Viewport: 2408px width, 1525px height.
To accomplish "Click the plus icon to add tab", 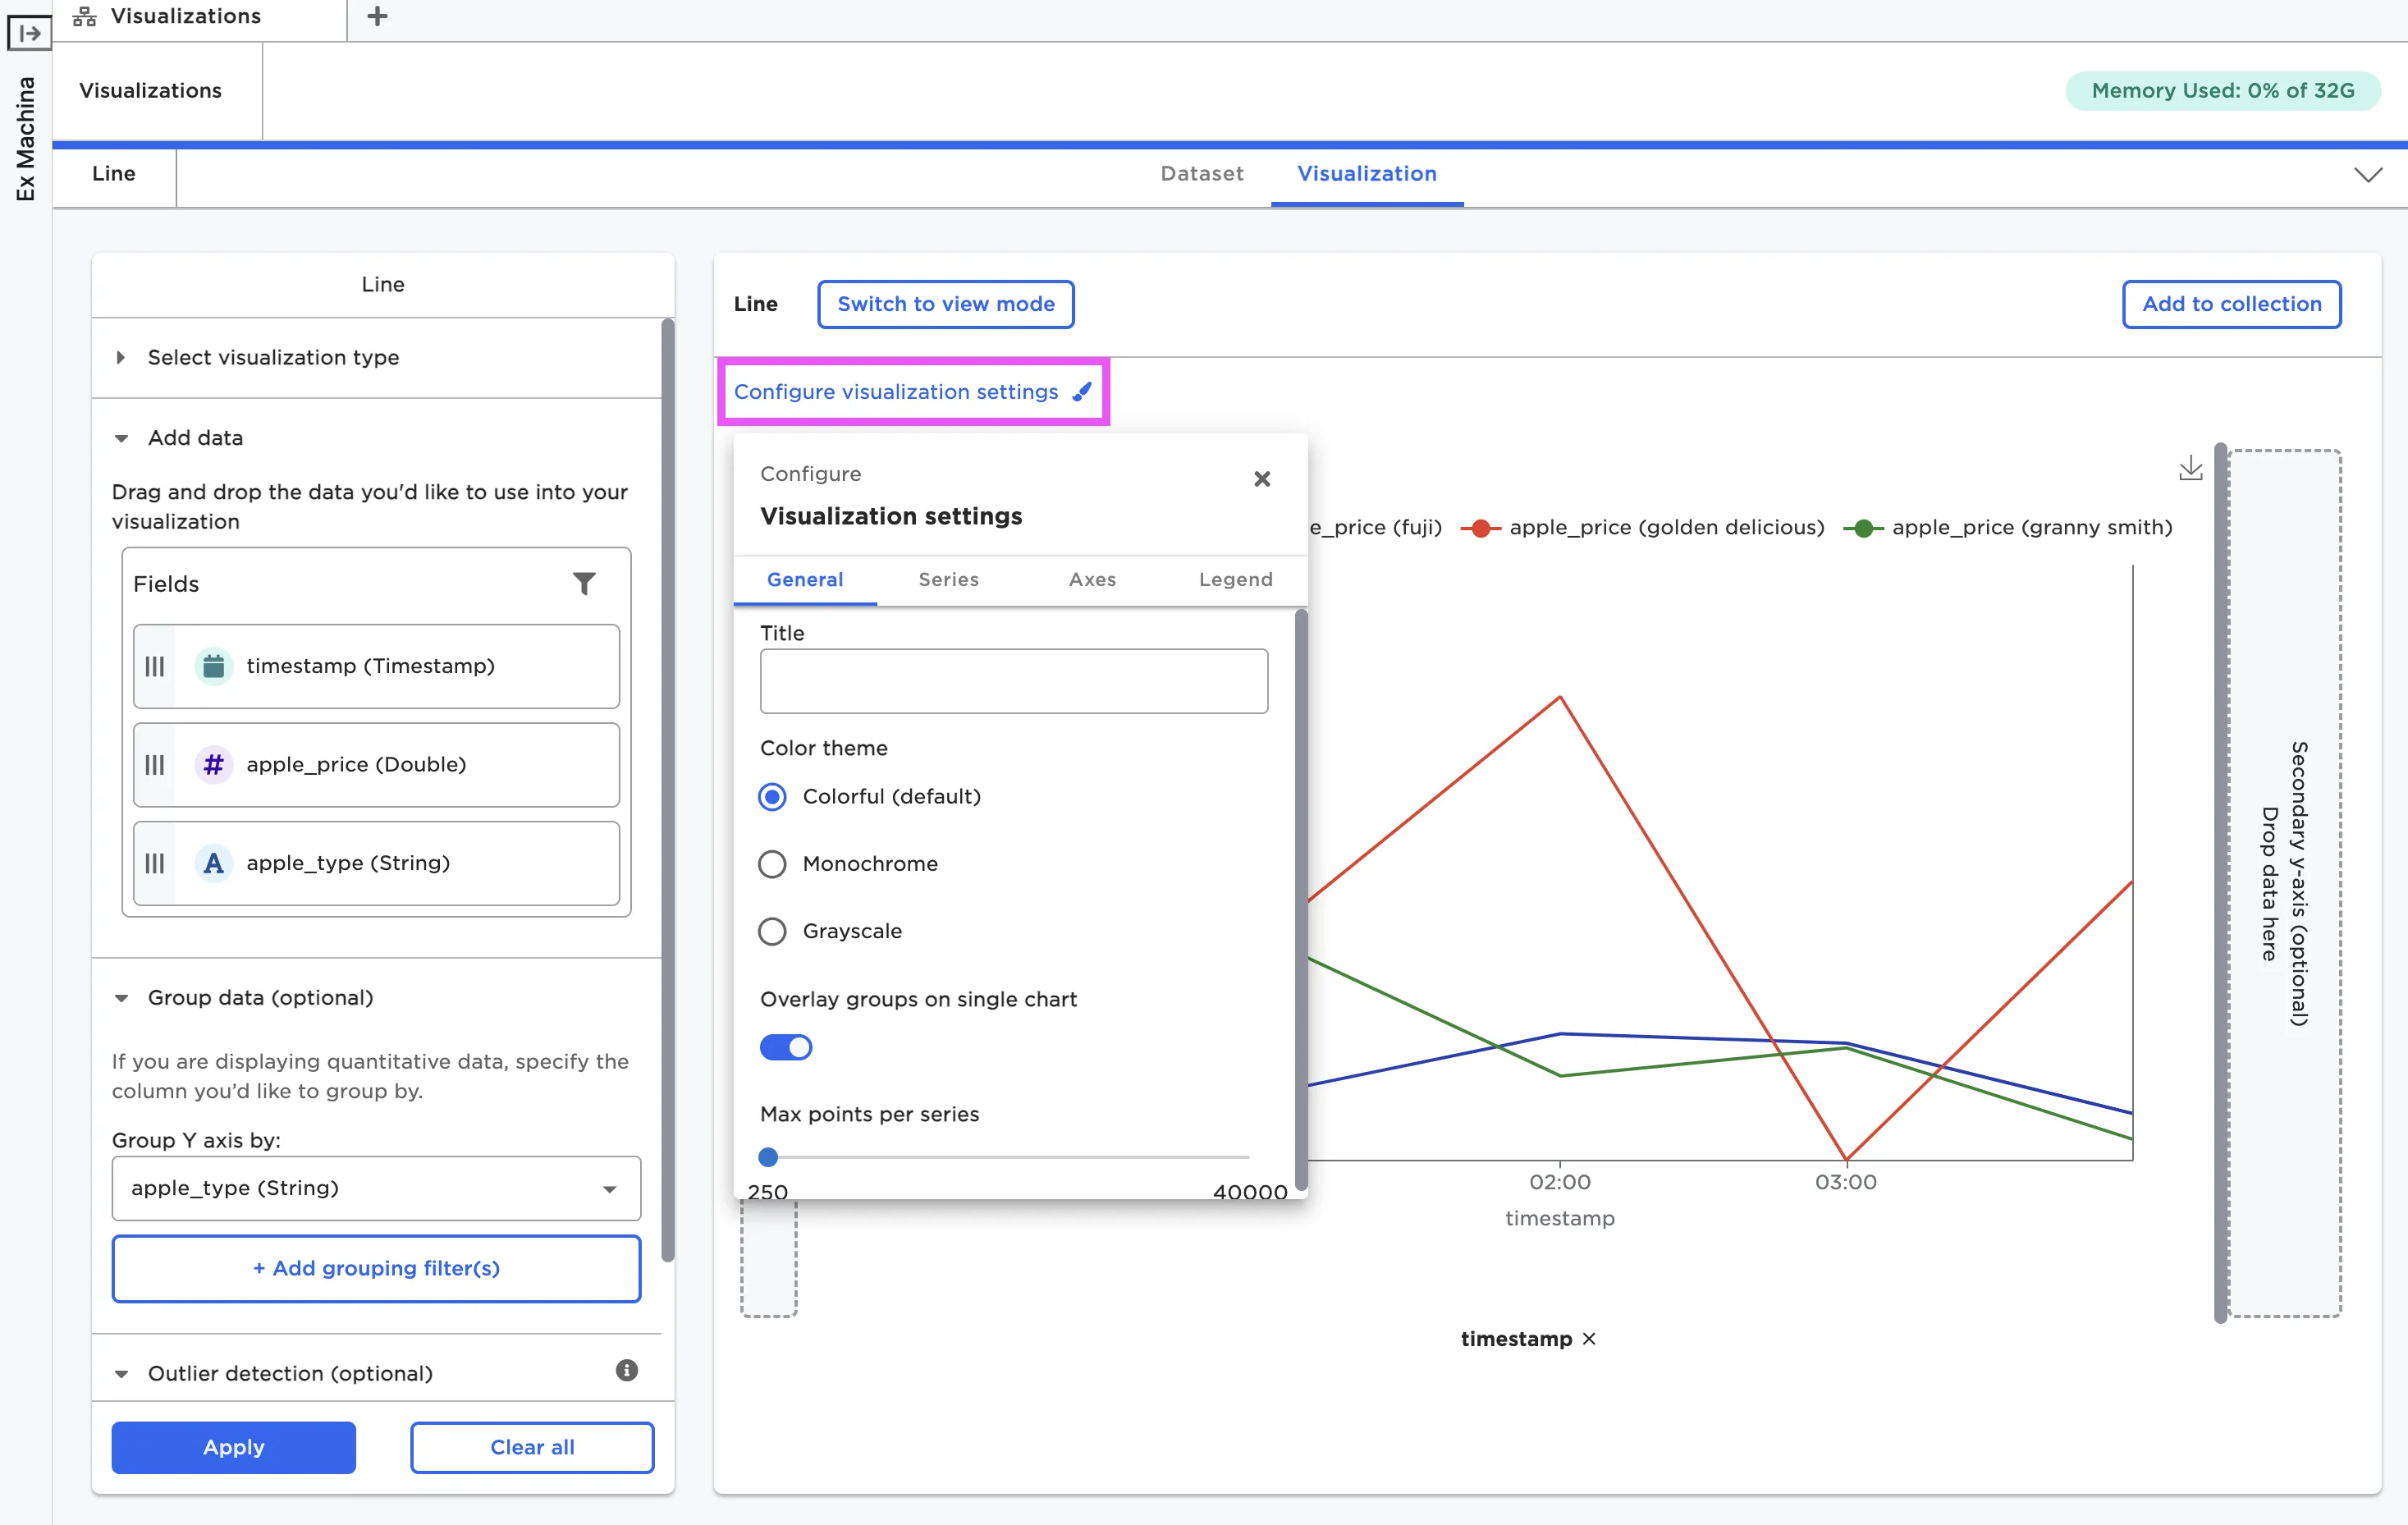I will tap(377, 16).
